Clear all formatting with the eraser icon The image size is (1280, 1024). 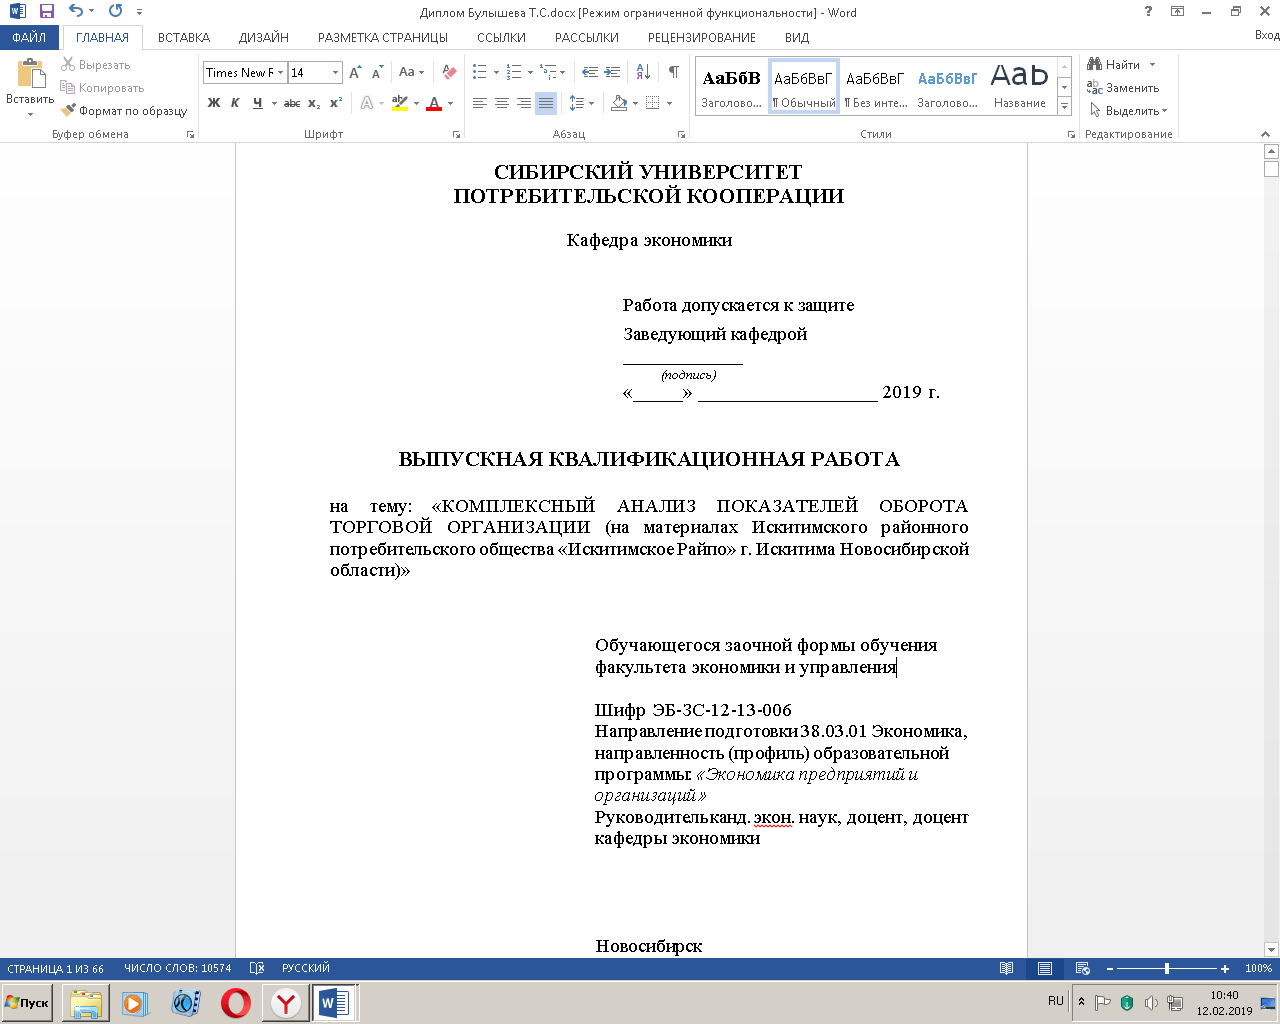[x=449, y=73]
